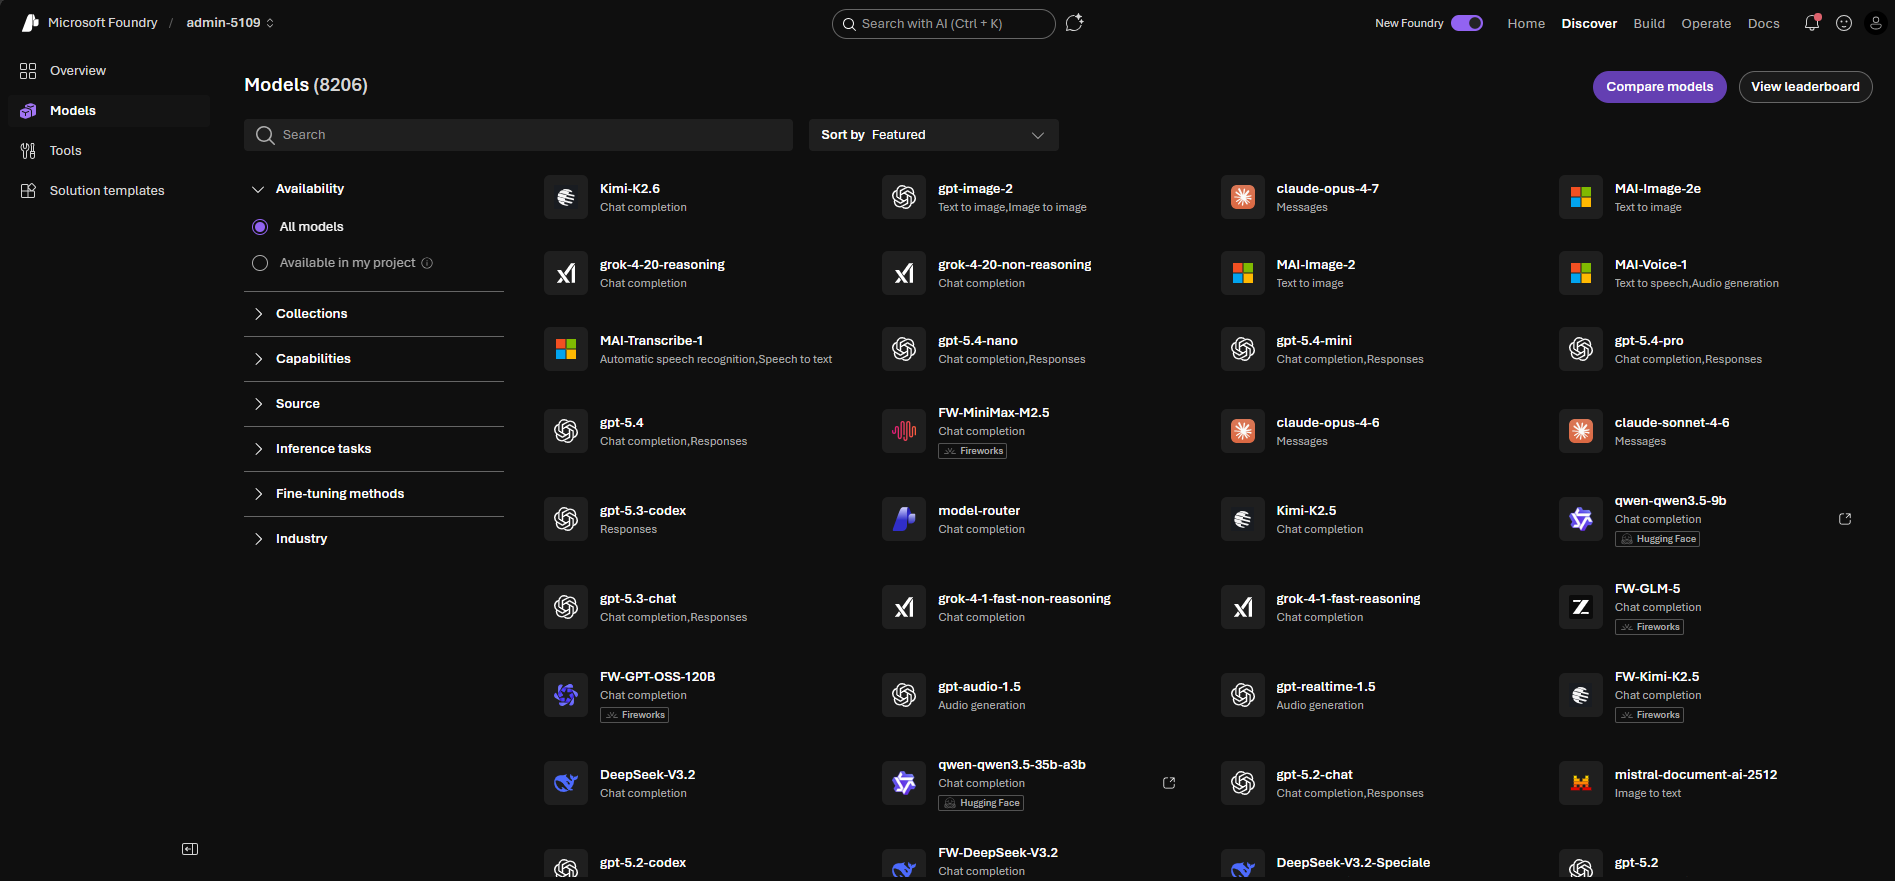Click the model-router icon
The height and width of the screenshot is (881, 1895).
click(x=904, y=519)
